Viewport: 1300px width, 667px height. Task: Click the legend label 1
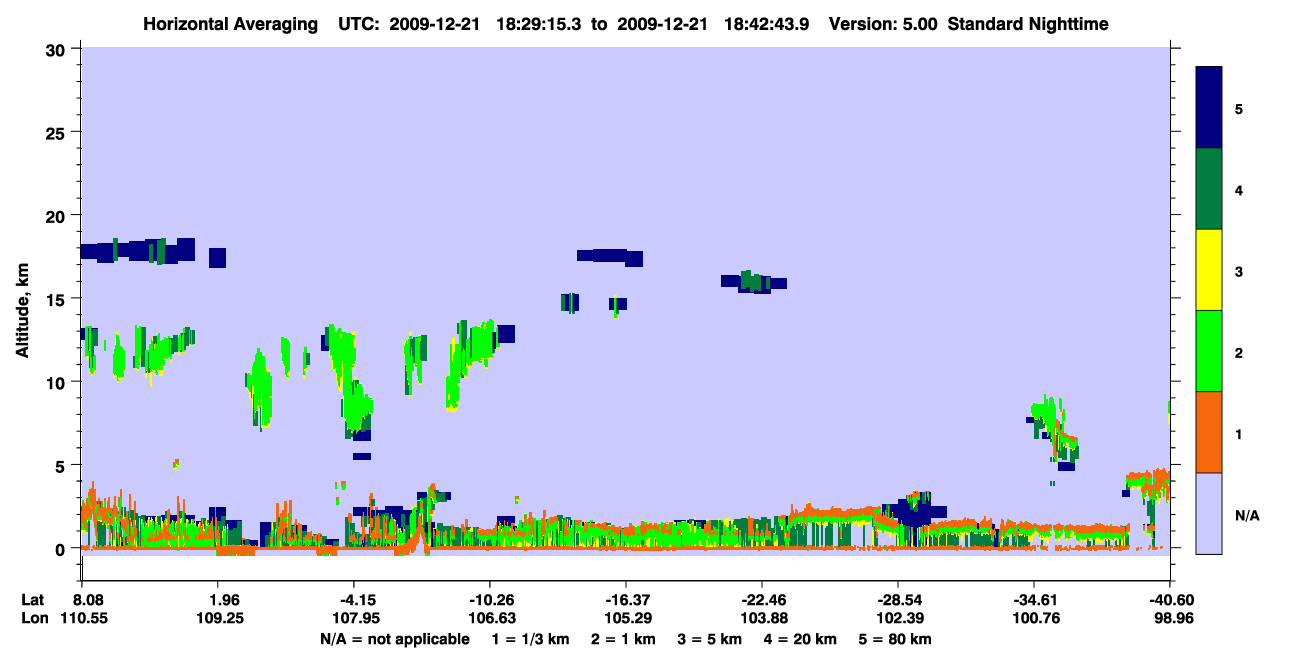[x=1239, y=433]
